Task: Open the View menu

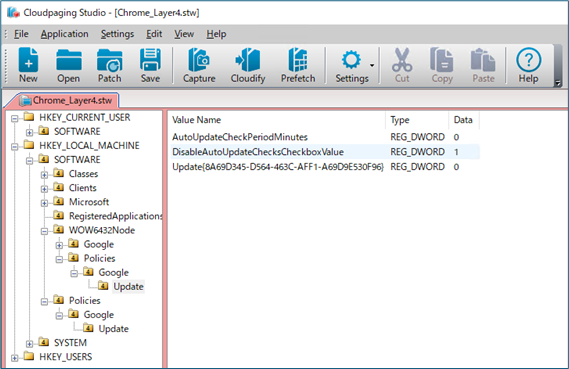Action: 184,34
